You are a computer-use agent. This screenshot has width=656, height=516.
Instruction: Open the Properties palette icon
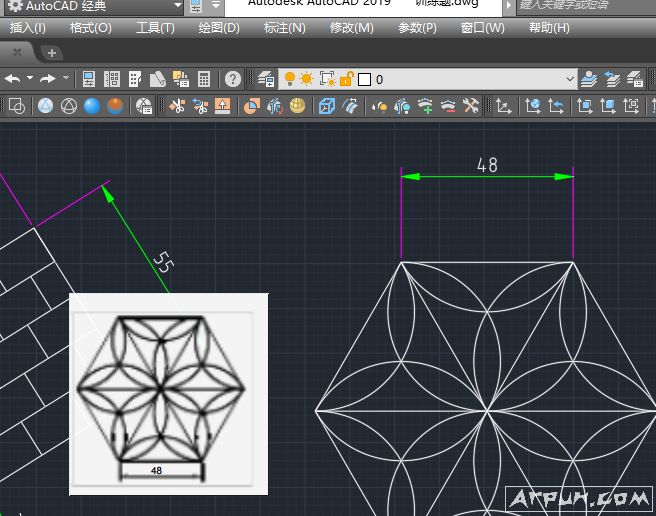(x=89, y=79)
